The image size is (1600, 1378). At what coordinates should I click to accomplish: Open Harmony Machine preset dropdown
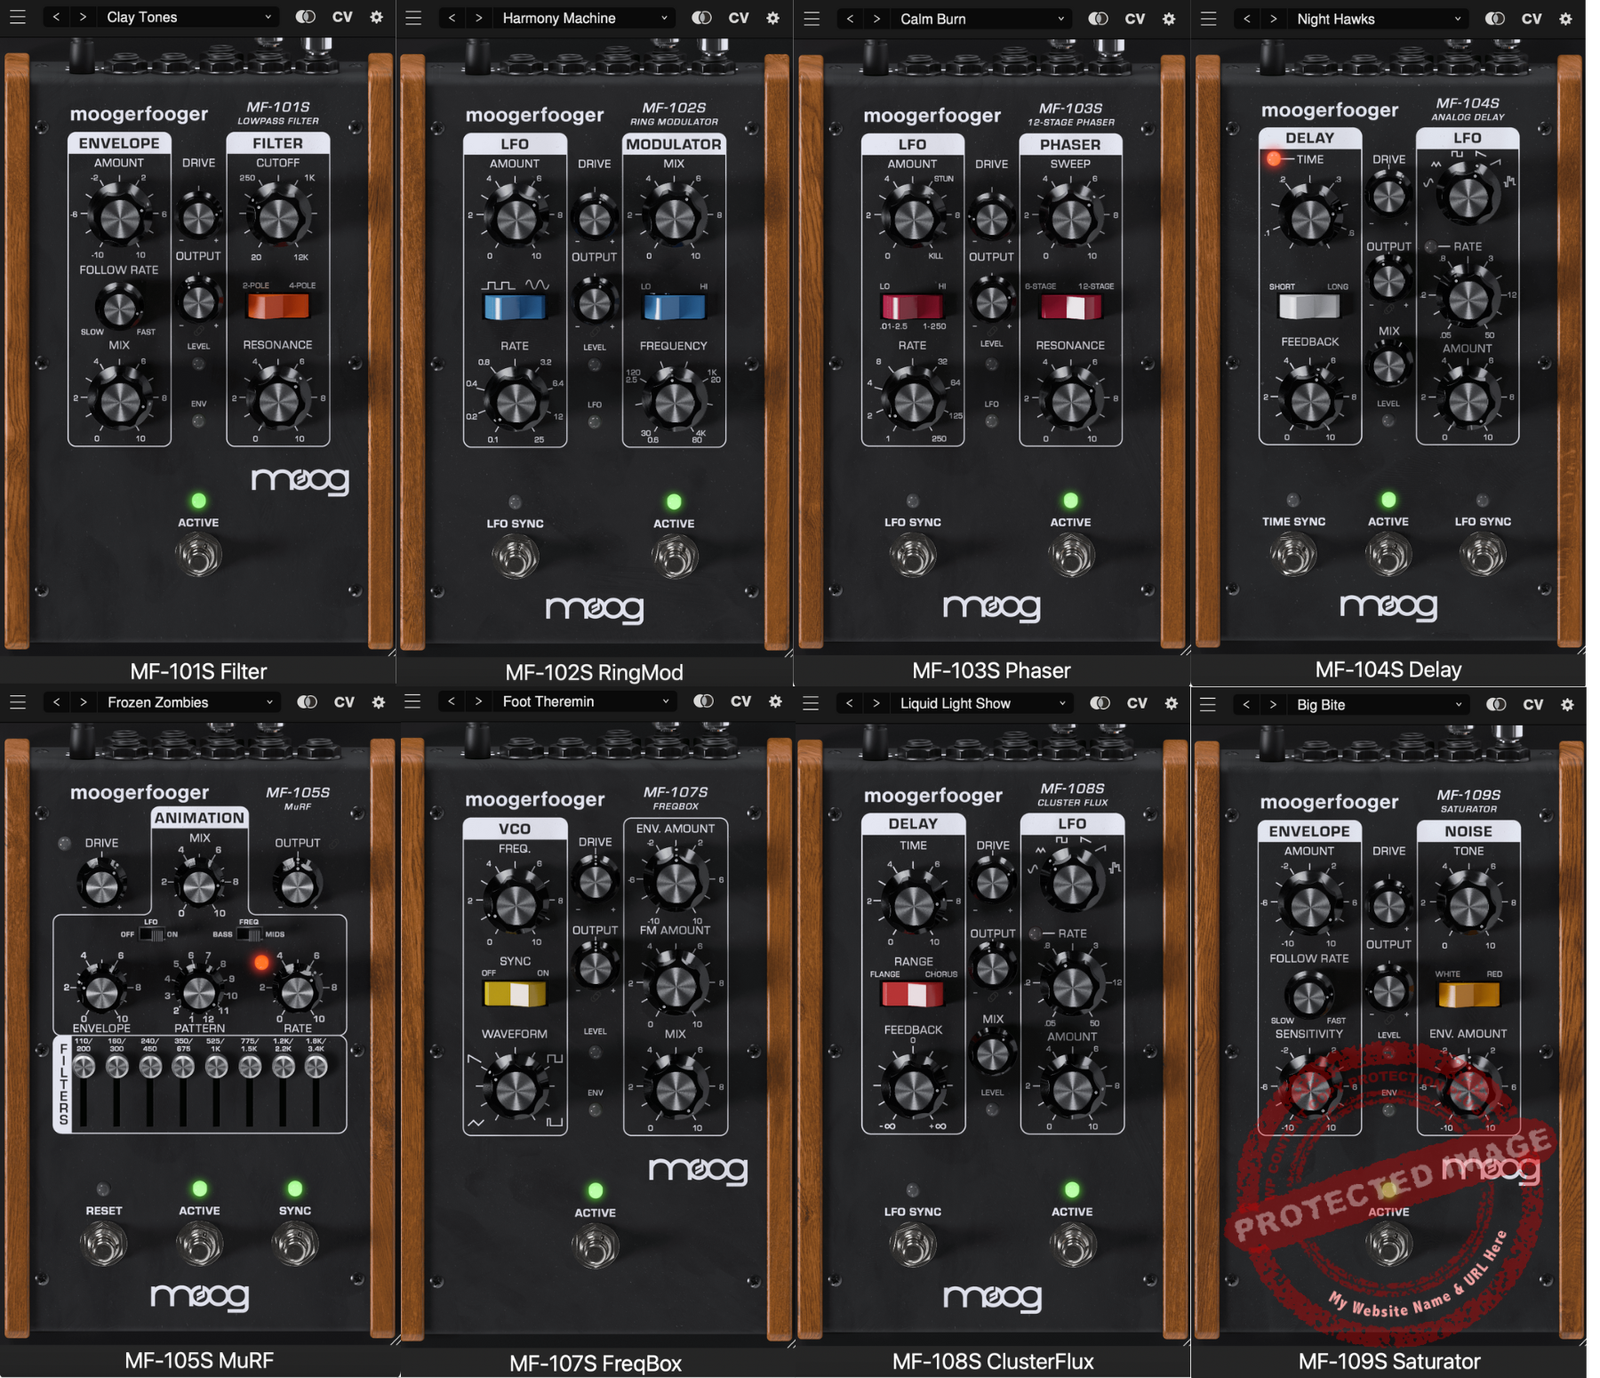click(x=585, y=18)
